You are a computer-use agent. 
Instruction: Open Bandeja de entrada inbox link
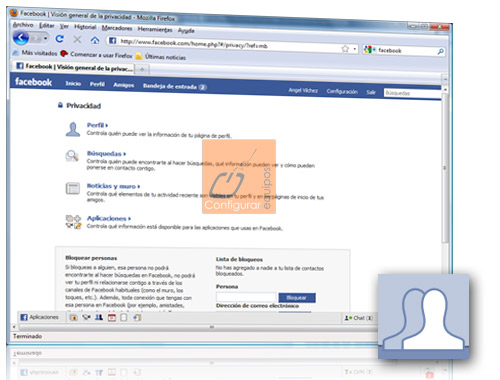pos(174,86)
